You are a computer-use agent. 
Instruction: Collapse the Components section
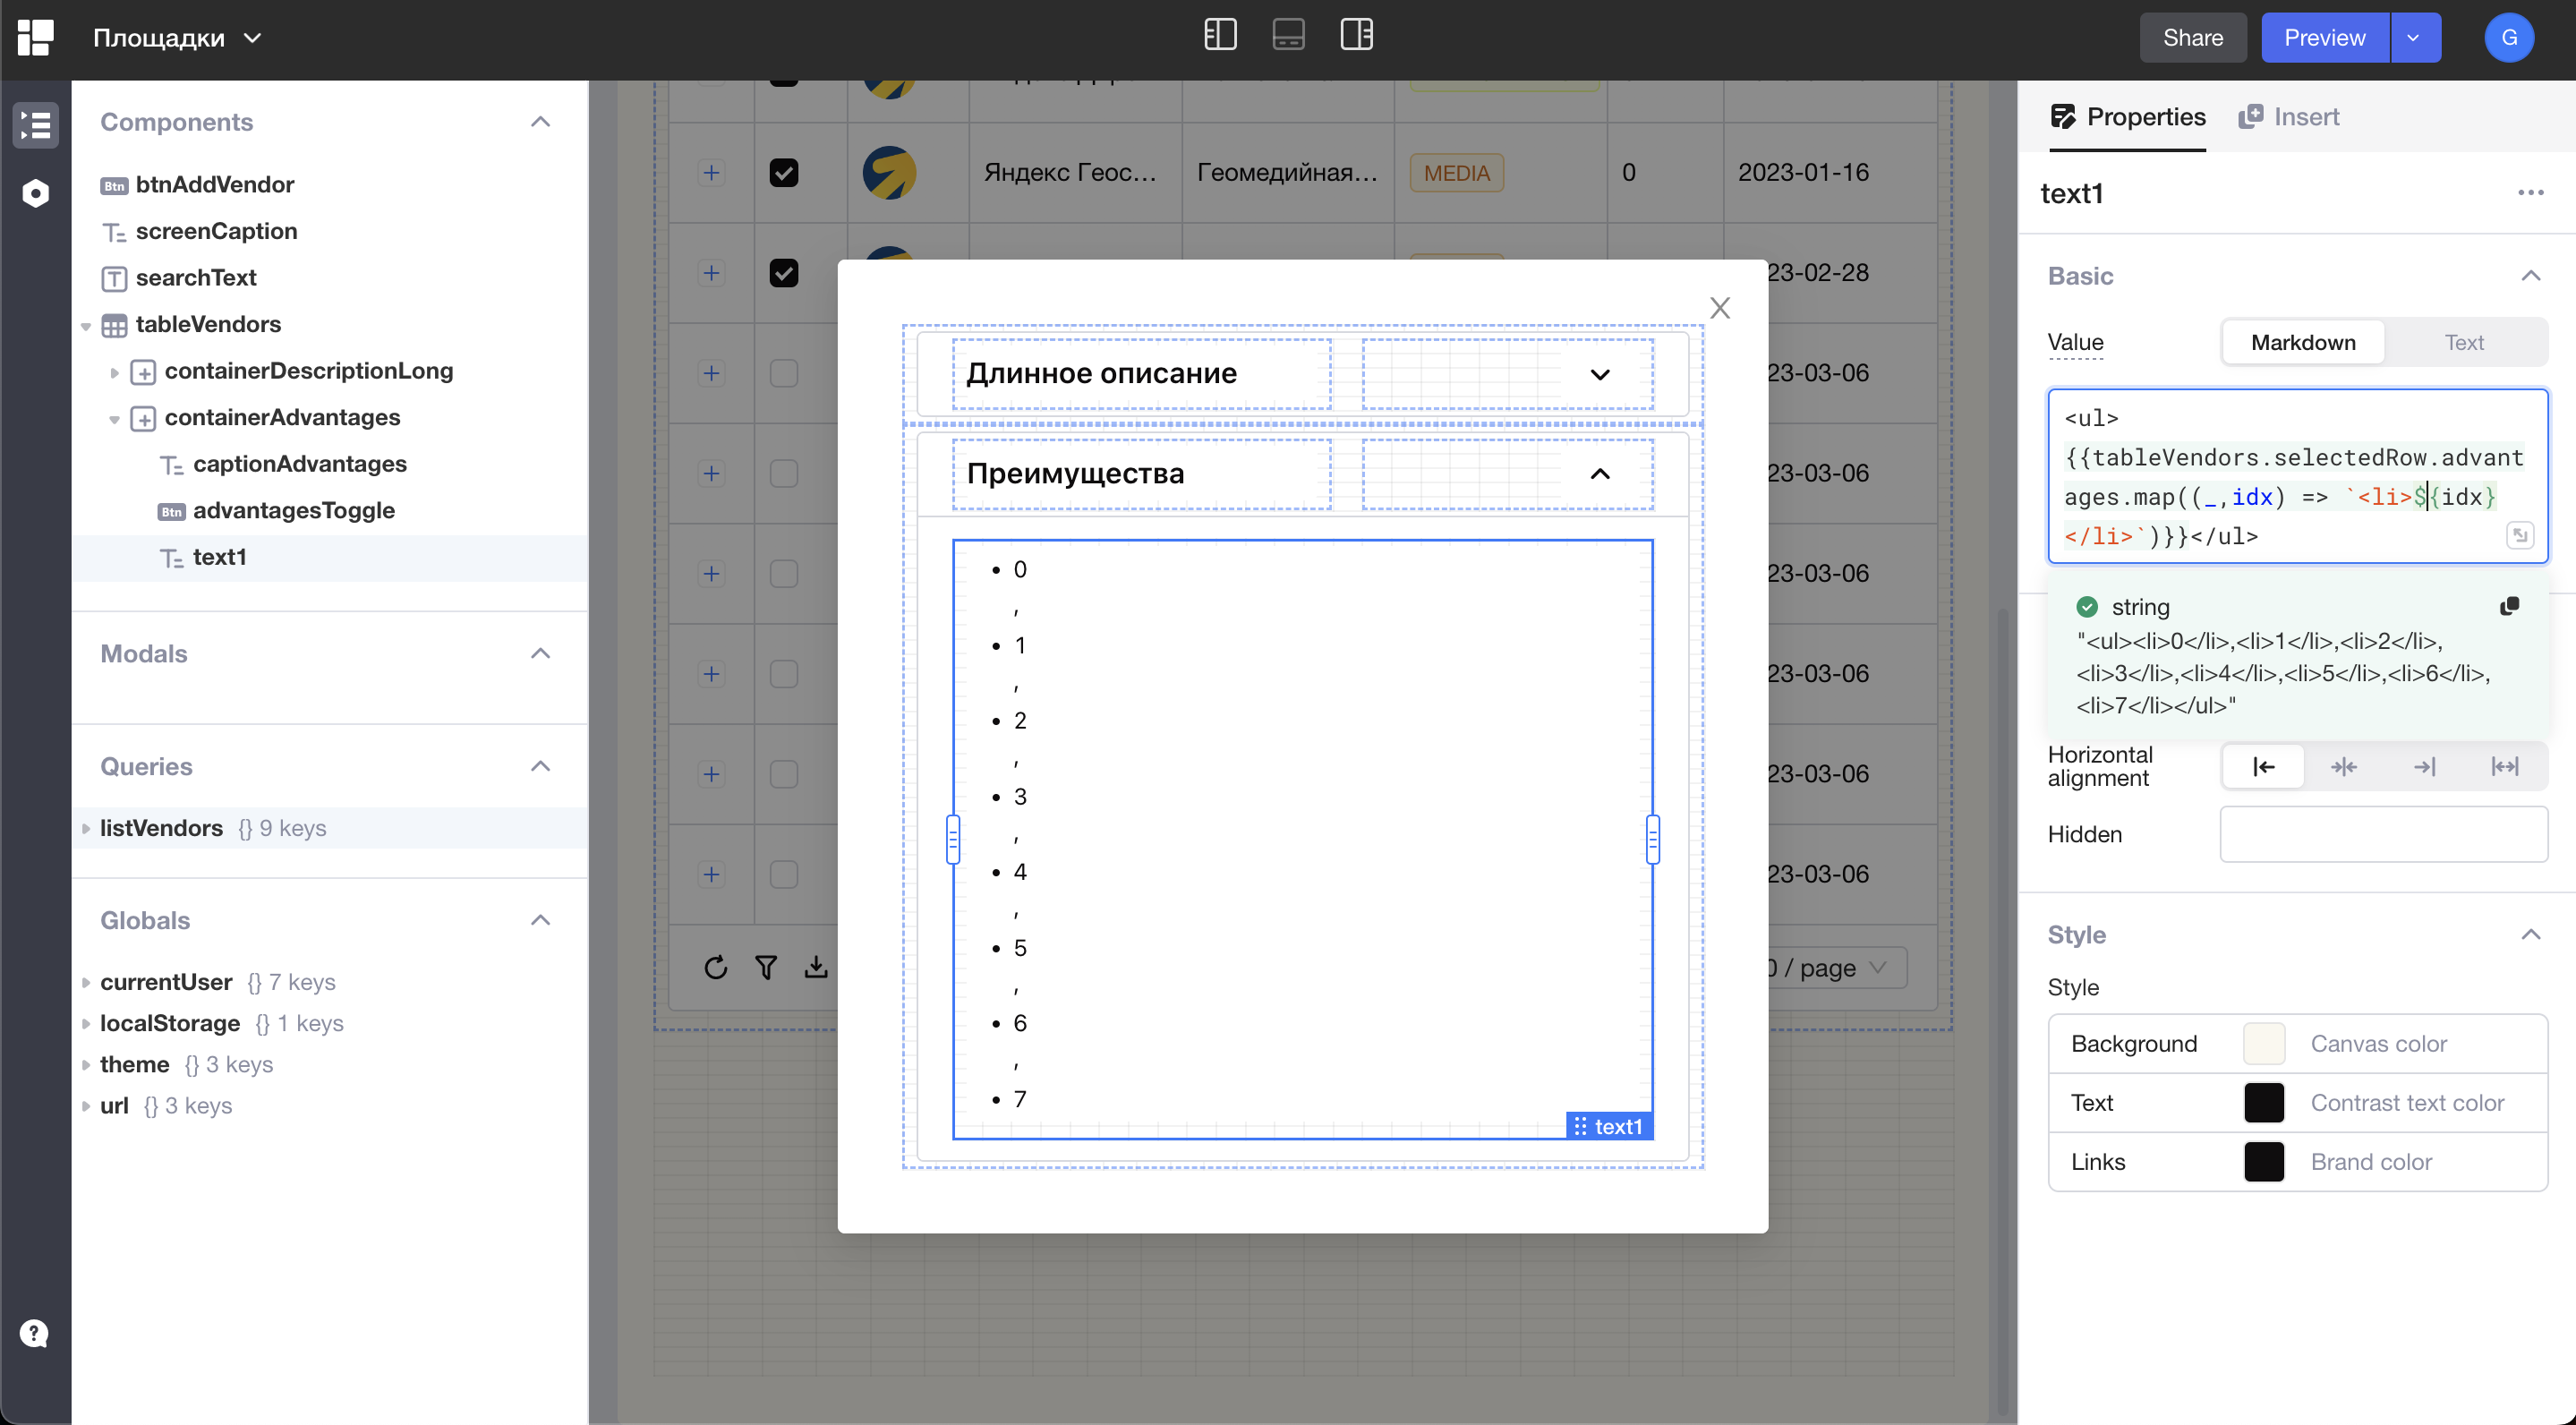click(540, 122)
